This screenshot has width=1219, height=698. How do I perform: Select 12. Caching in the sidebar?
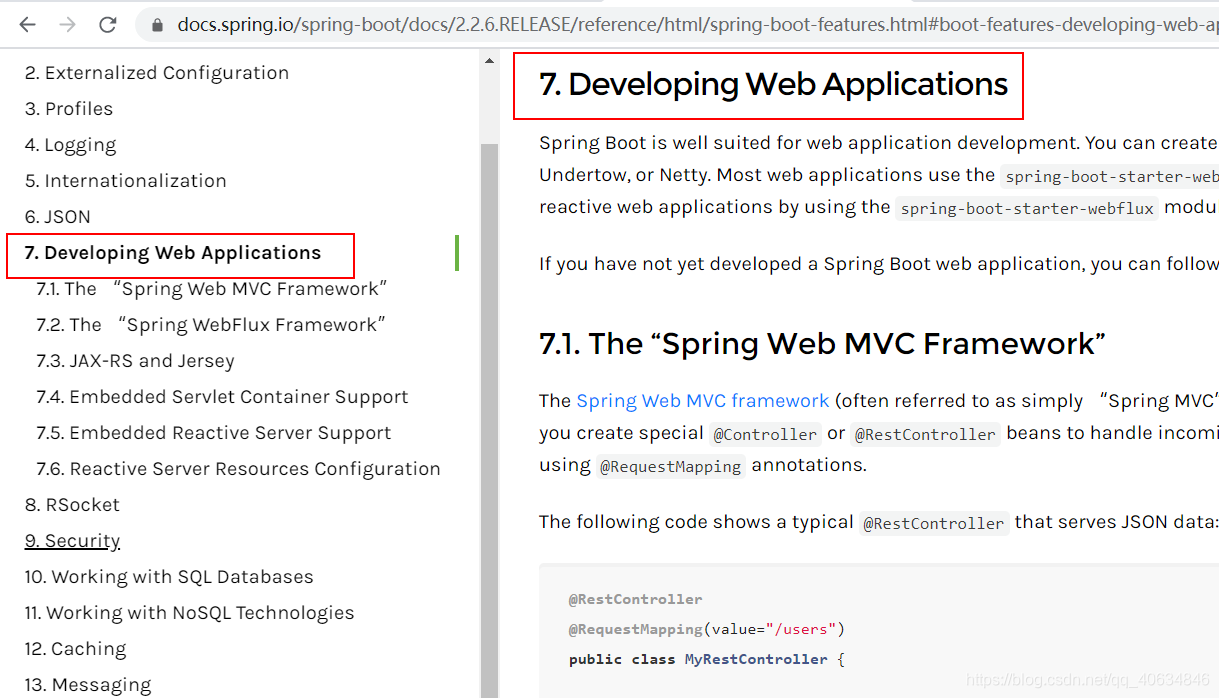coord(75,649)
